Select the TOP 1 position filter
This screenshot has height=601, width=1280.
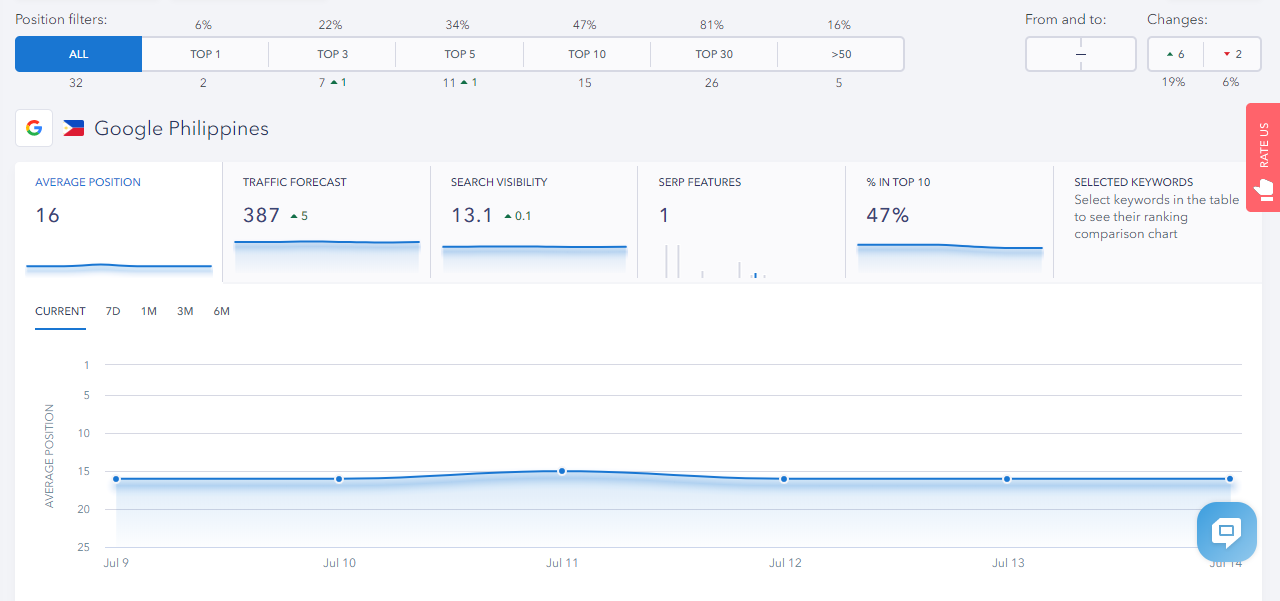click(205, 54)
